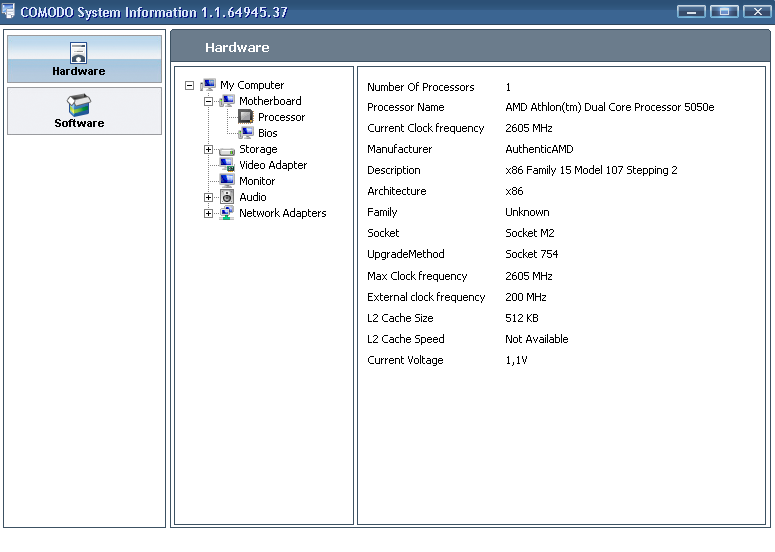775x552 pixels.
Task: Click the UpgradeMethod label
Action: (x=406, y=255)
